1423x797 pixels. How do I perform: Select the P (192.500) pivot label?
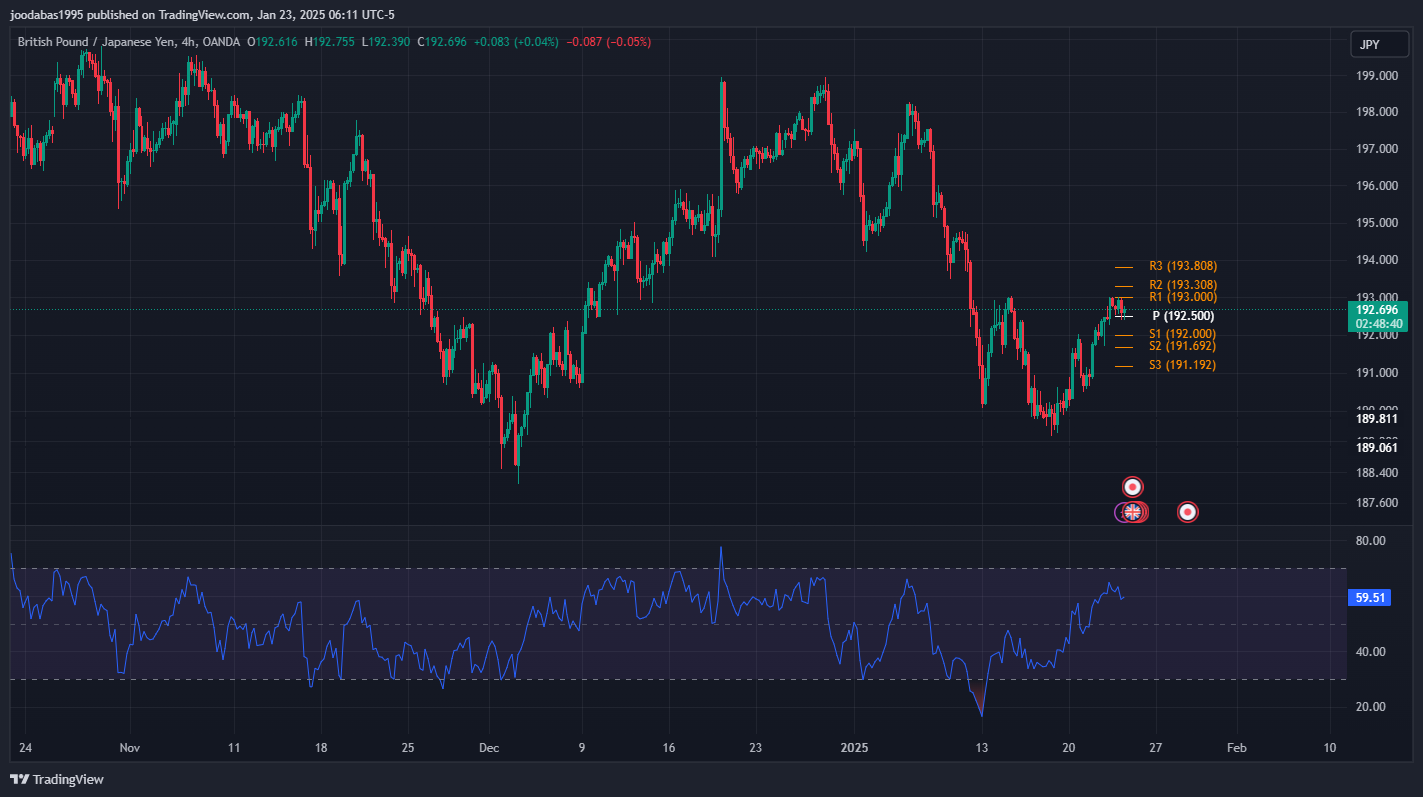1183,316
